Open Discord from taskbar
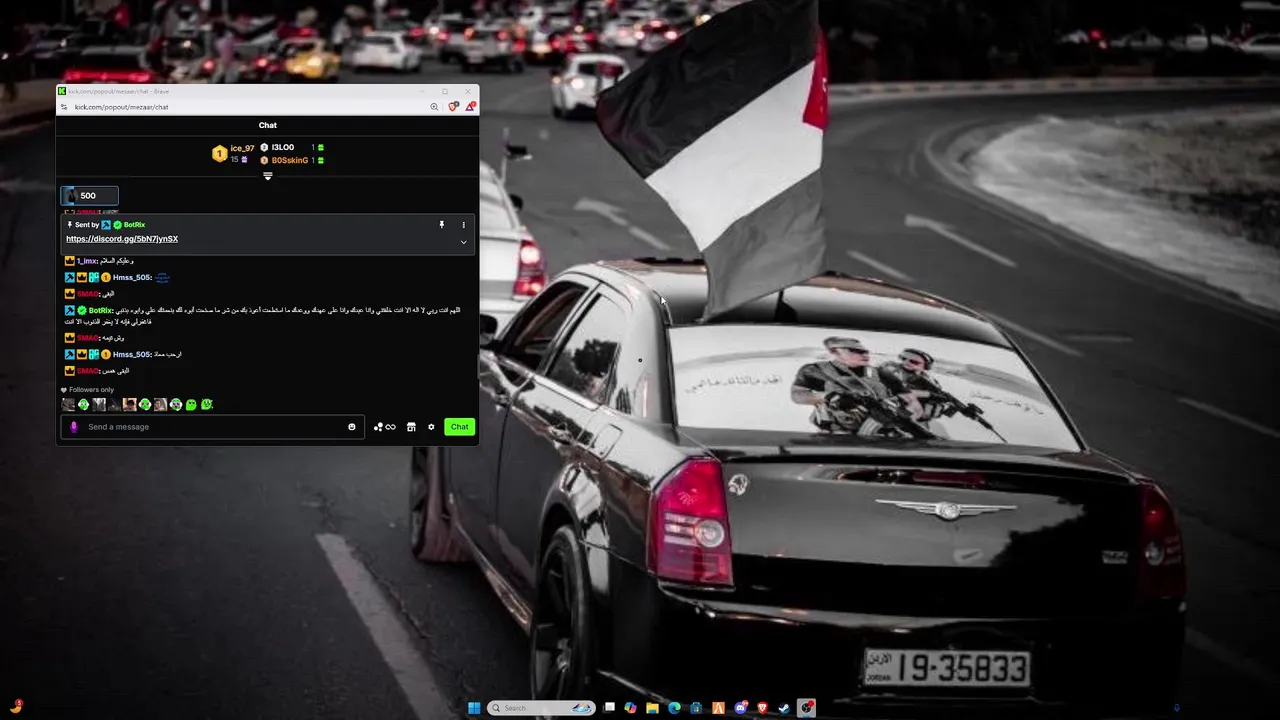The width and height of the screenshot is (1280, 720). tap(741, 708)
